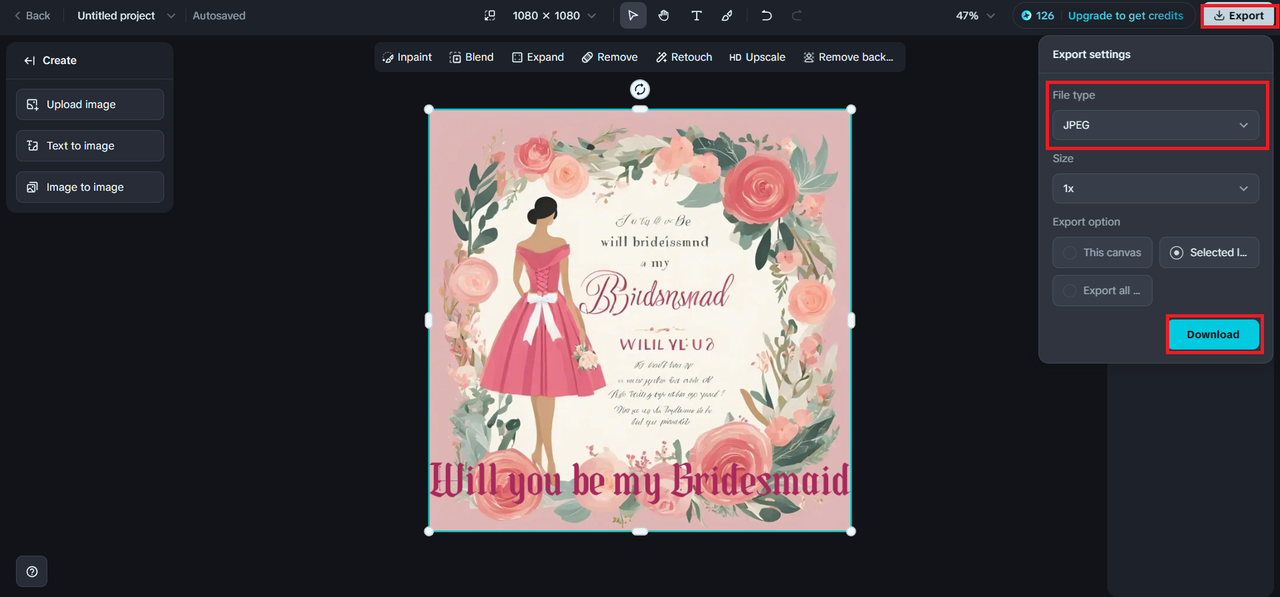Screen dimensions: 1280x597
Task: Click the 126 credits indicator
Action: 1038,16
